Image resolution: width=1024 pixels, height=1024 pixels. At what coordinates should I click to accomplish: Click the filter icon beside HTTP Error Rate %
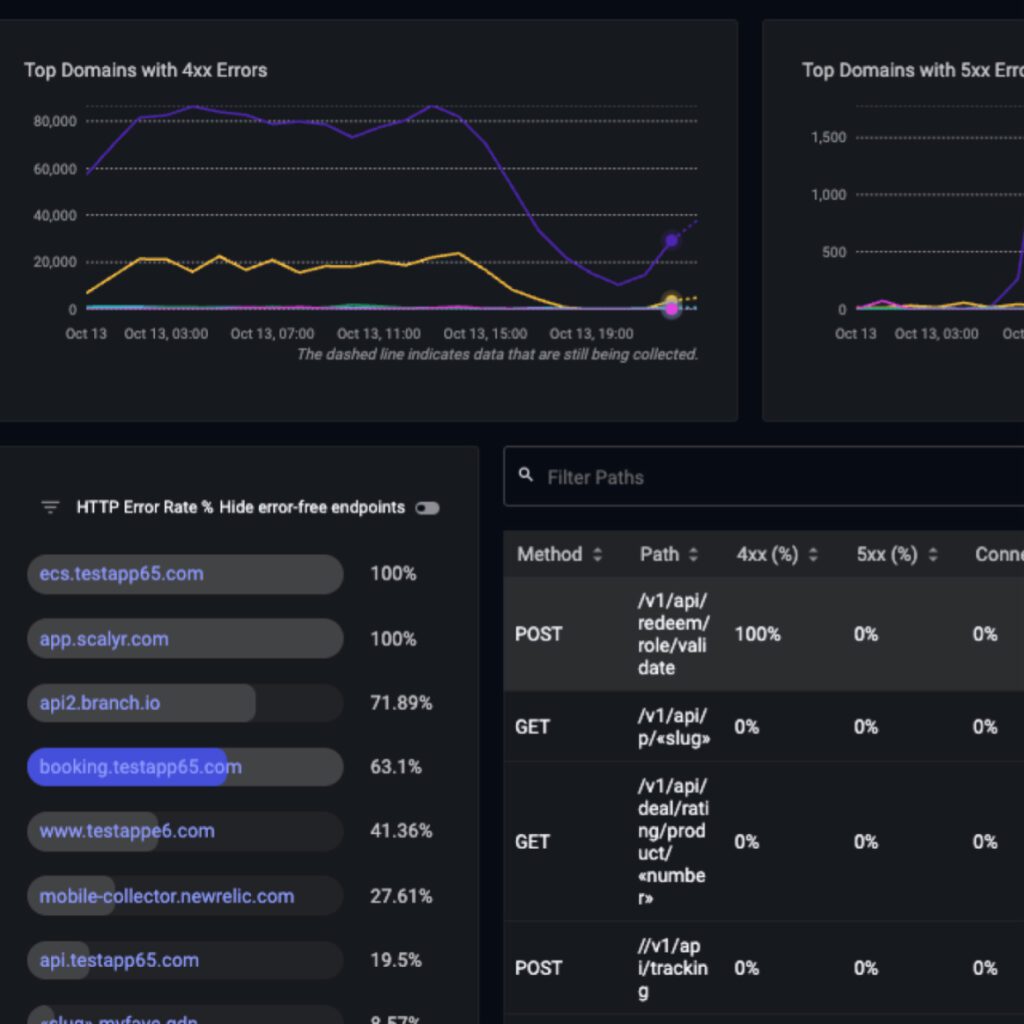(49, 507)
